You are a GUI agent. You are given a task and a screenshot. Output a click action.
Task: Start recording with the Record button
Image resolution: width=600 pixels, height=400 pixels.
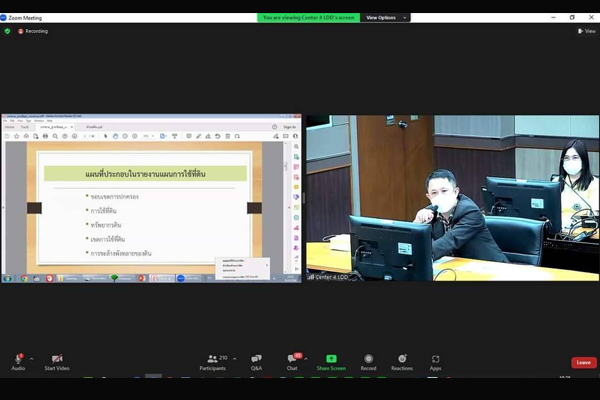tap(368, 361)
